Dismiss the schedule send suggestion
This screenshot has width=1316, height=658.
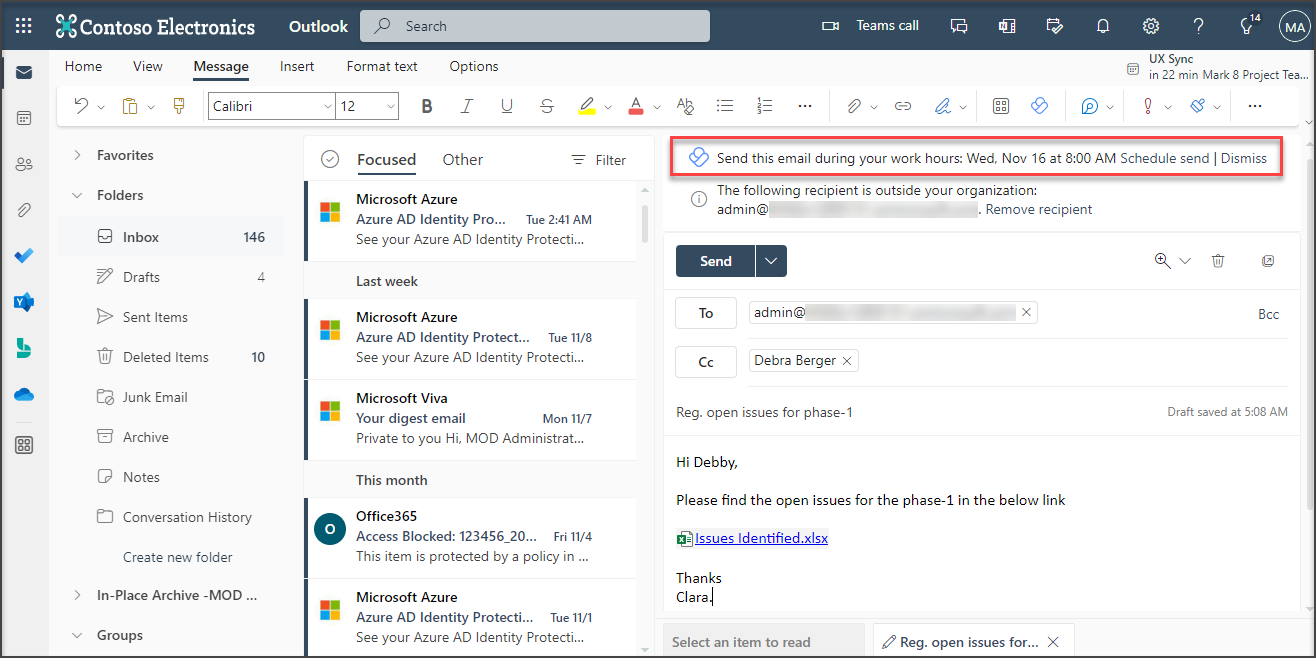(1244, 157)
